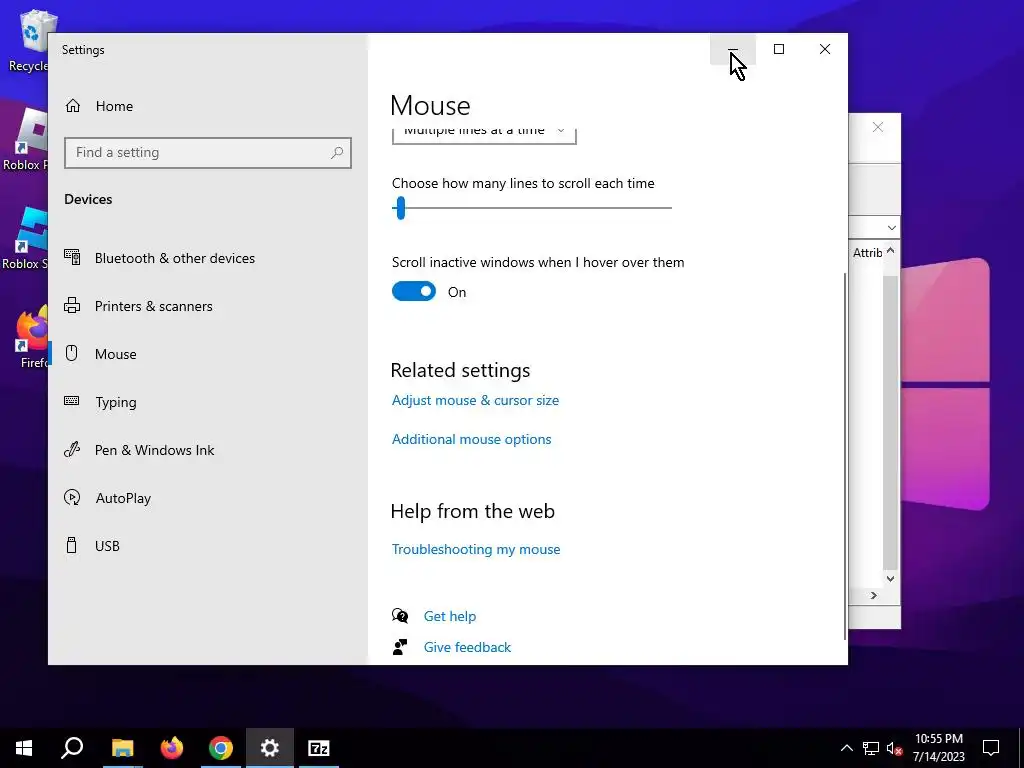
Task: Click scroll up arrow in background window
Action: click(x=890, y=251)
